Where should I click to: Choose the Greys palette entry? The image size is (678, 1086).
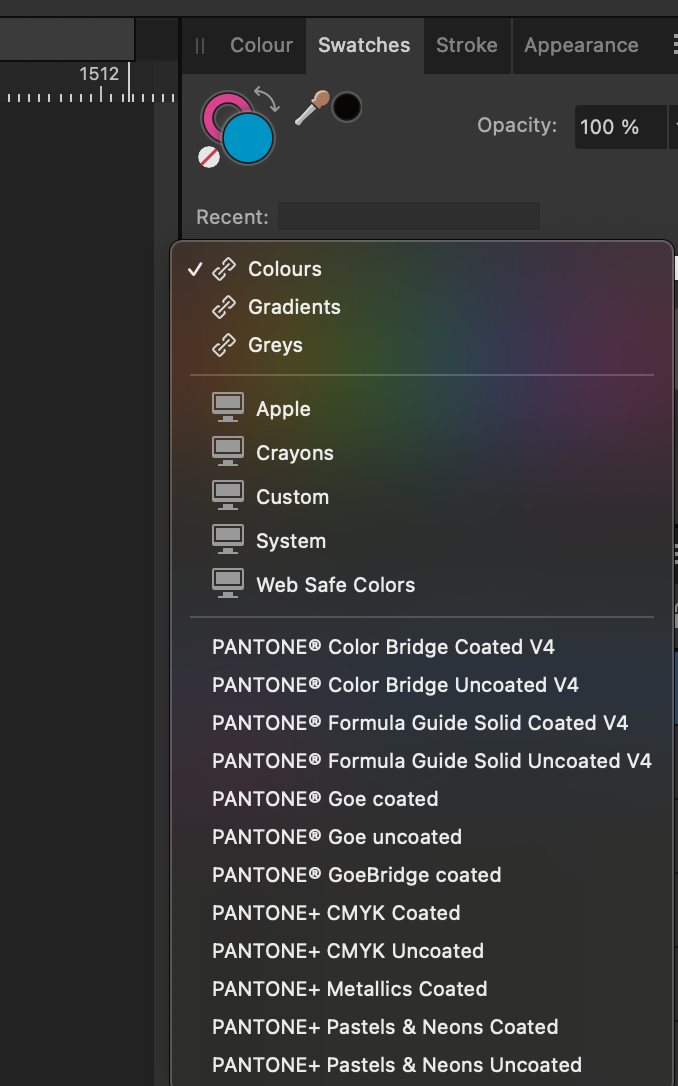point(275,345)
